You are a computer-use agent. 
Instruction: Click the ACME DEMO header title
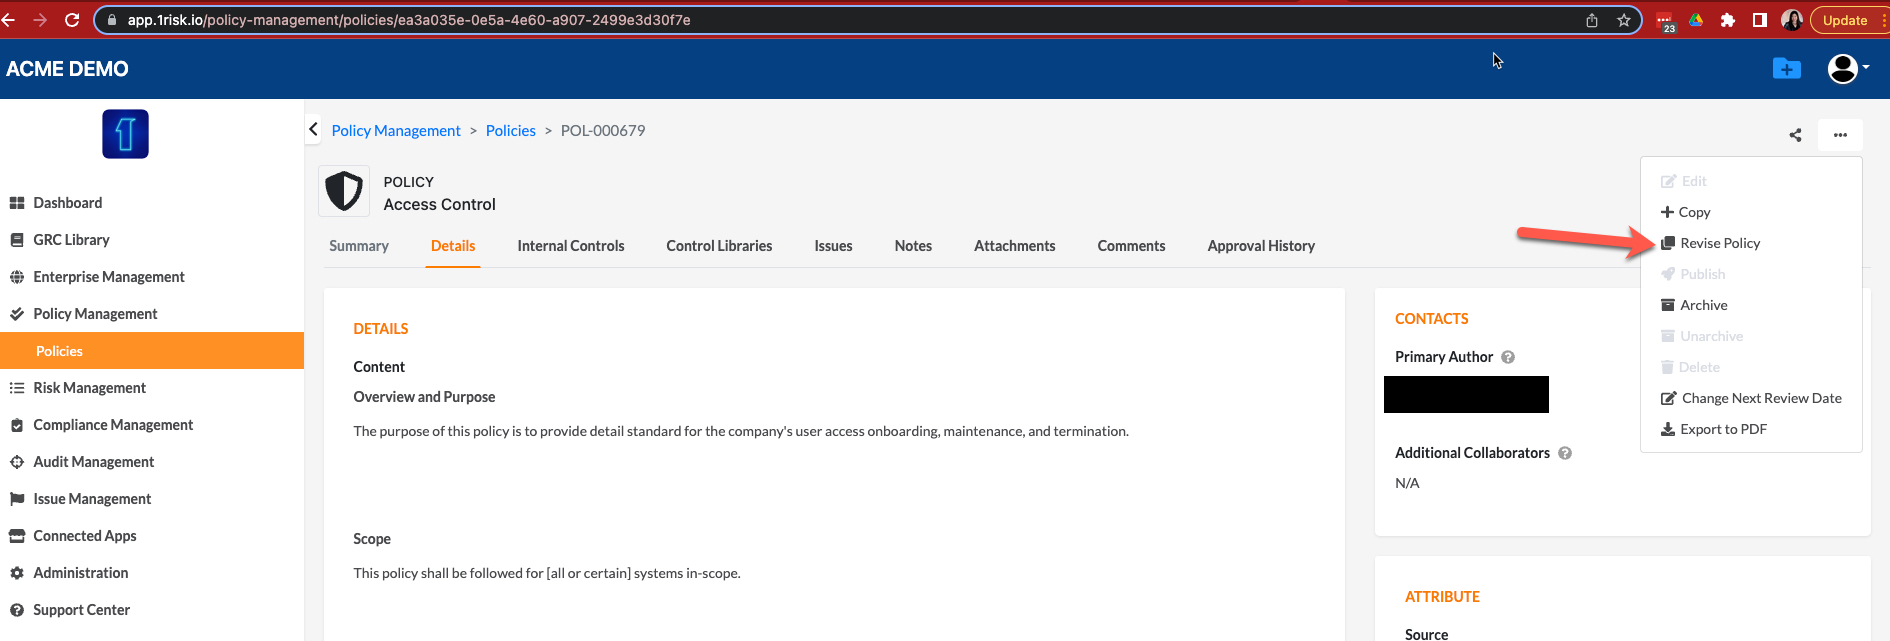(x=67, y=69)
